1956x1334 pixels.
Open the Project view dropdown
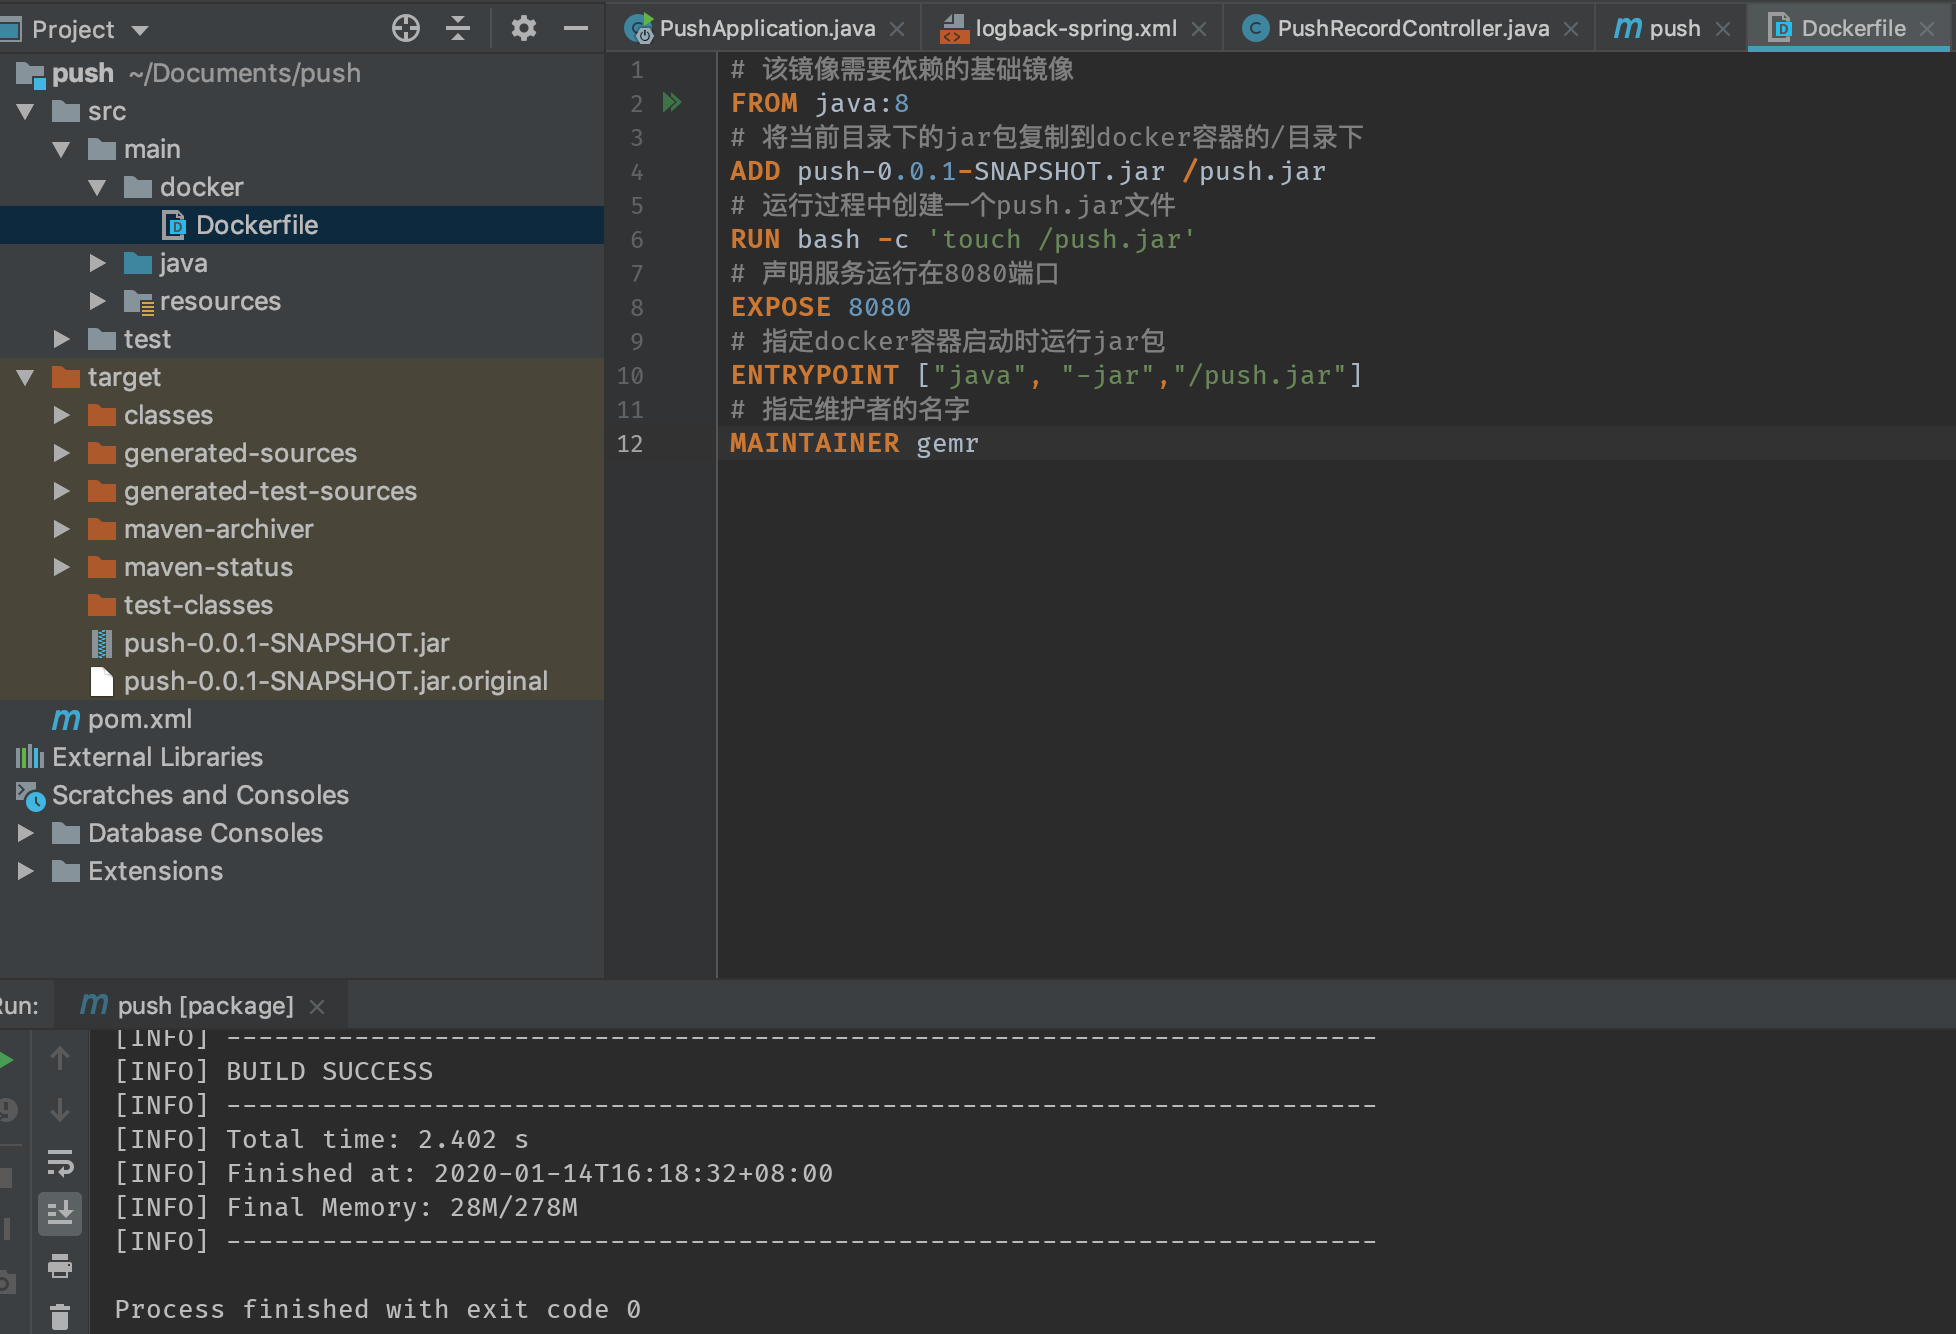coord(140,30)
